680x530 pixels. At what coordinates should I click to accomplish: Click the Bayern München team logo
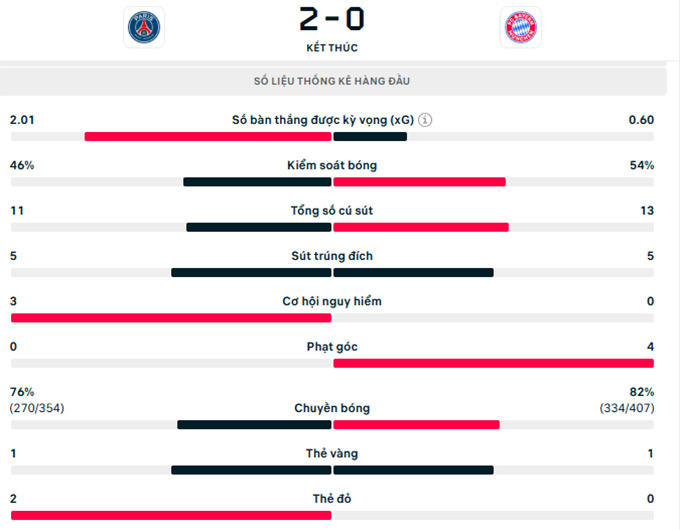point(521,27)
